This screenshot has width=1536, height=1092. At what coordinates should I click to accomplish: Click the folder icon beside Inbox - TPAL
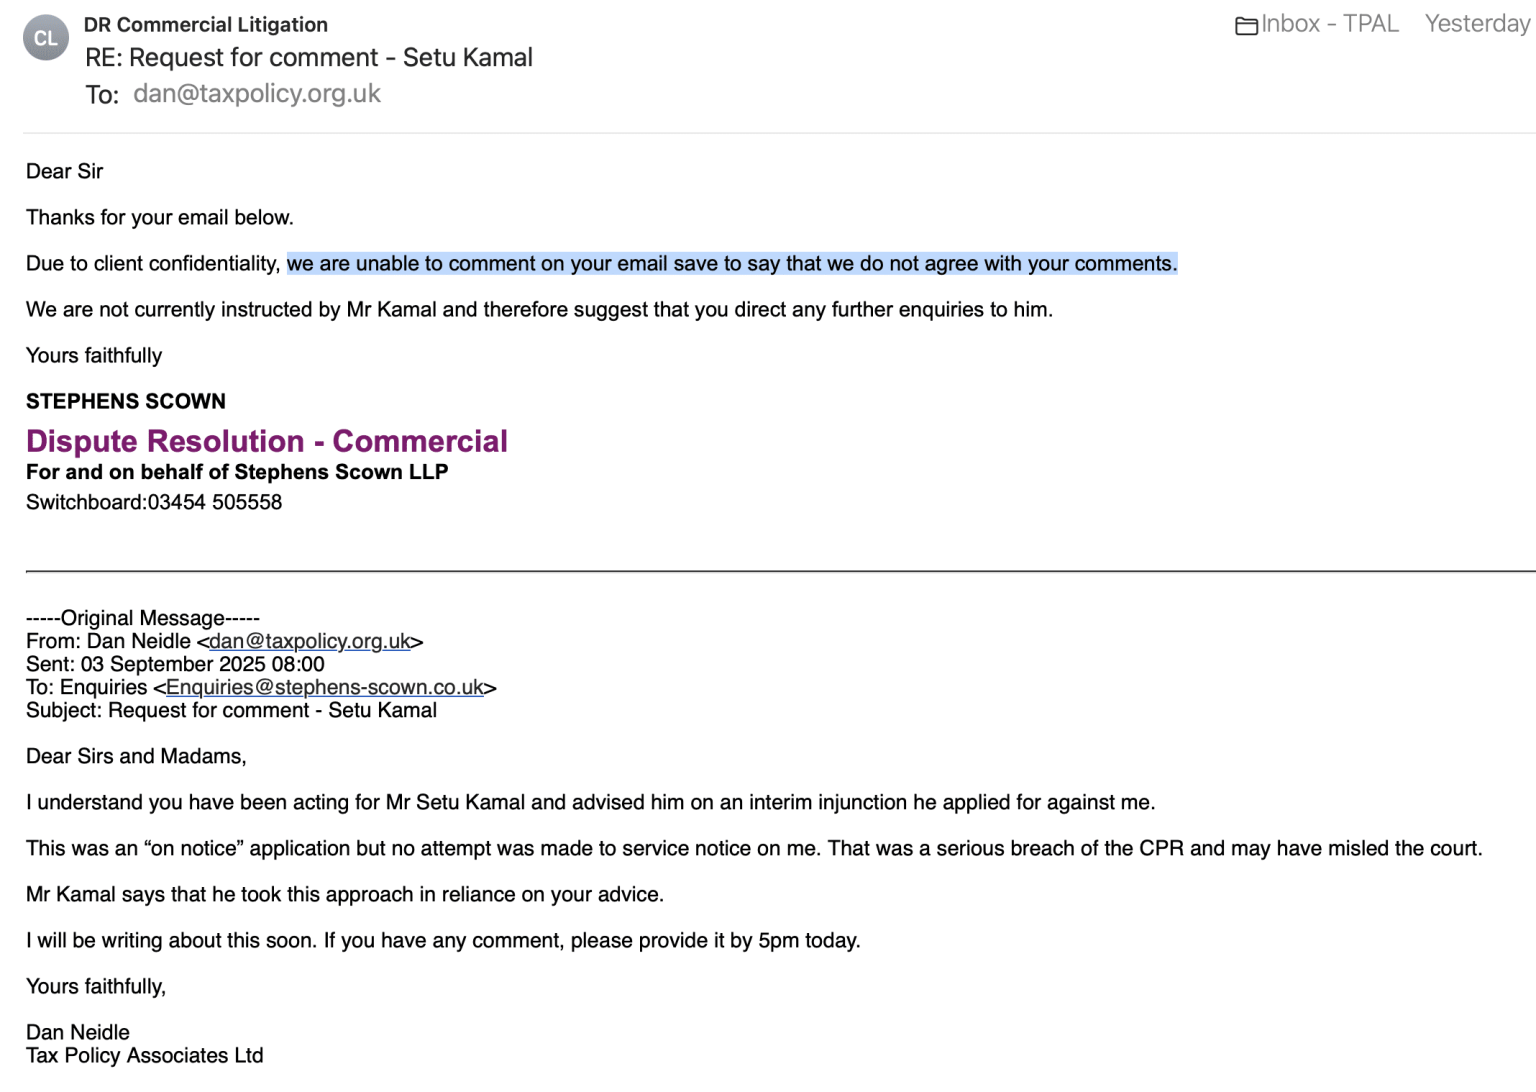[x=1246, y=25]
